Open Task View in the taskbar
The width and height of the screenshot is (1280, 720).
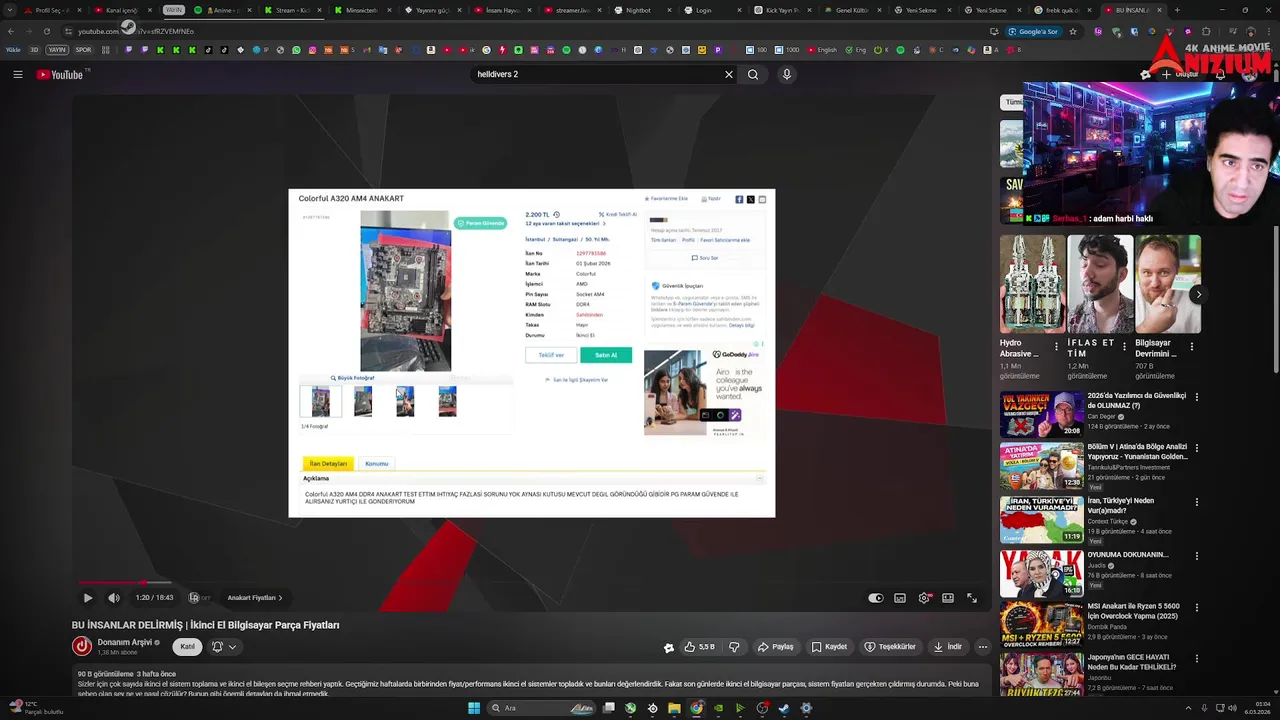pyautogui.click(x=608, y=708)
